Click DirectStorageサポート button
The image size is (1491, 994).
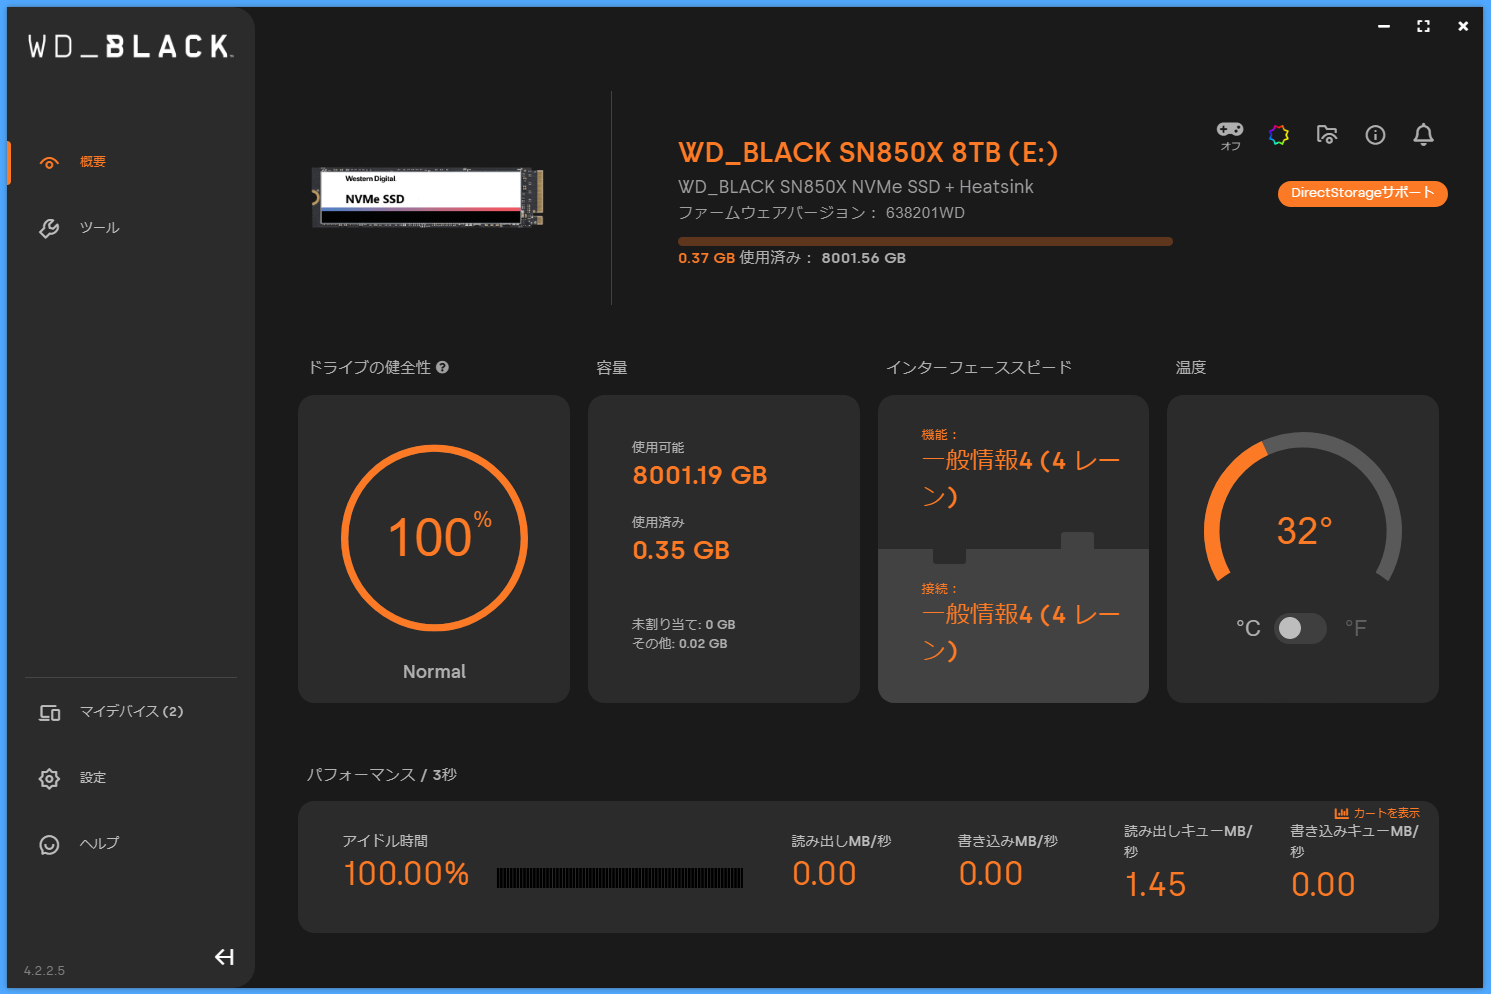tap(1362, 193)
